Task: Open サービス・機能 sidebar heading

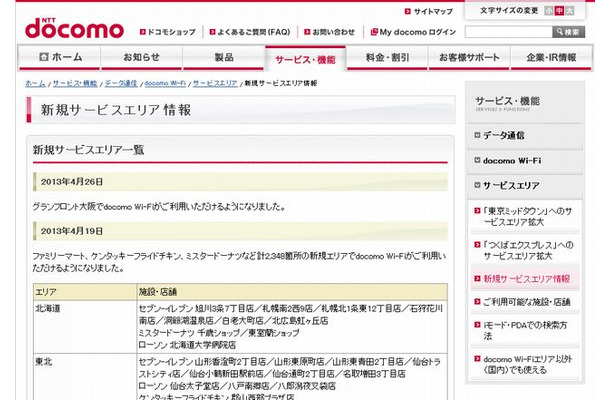Action: (507, 102)
